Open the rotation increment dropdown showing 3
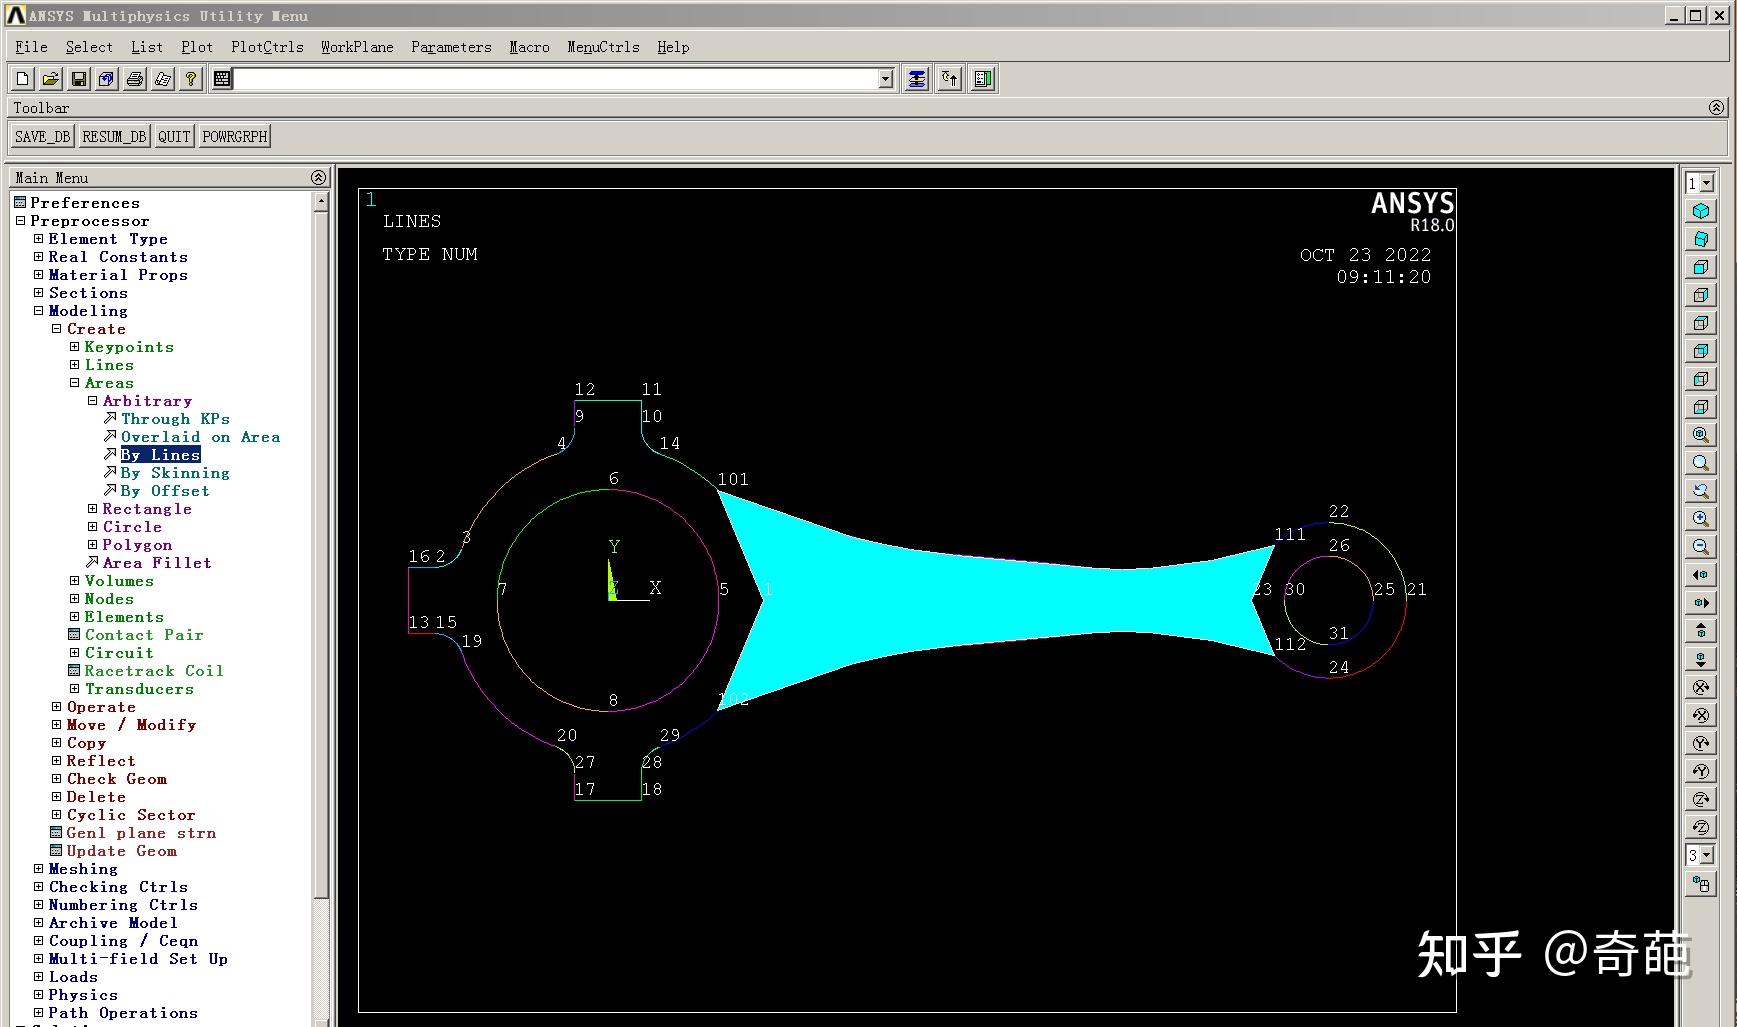The width and height of the screenshot is (1737, 1027). click(1707, 855)
